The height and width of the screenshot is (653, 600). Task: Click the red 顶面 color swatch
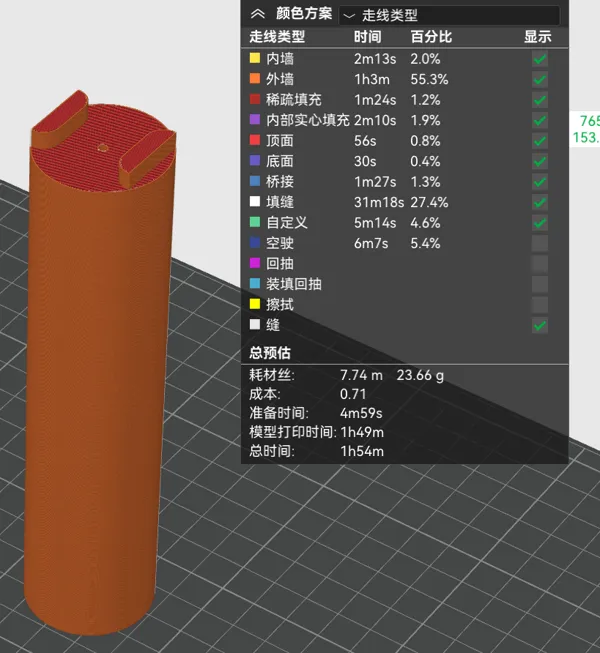(255, 140)
